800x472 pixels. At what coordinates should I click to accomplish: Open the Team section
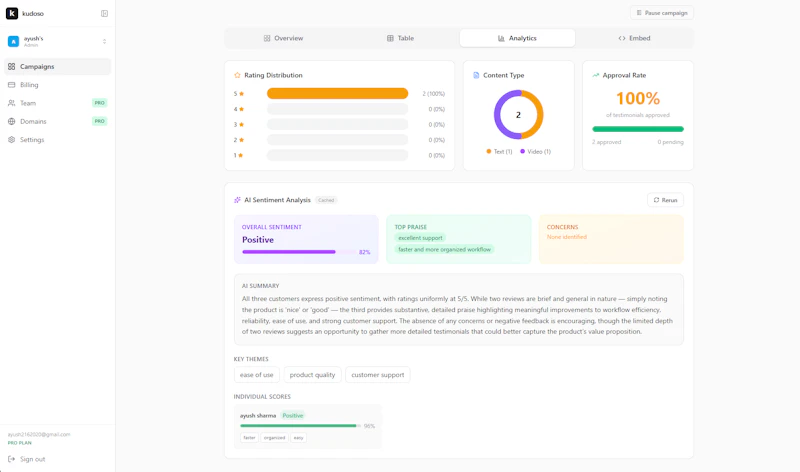pos(57,103)
